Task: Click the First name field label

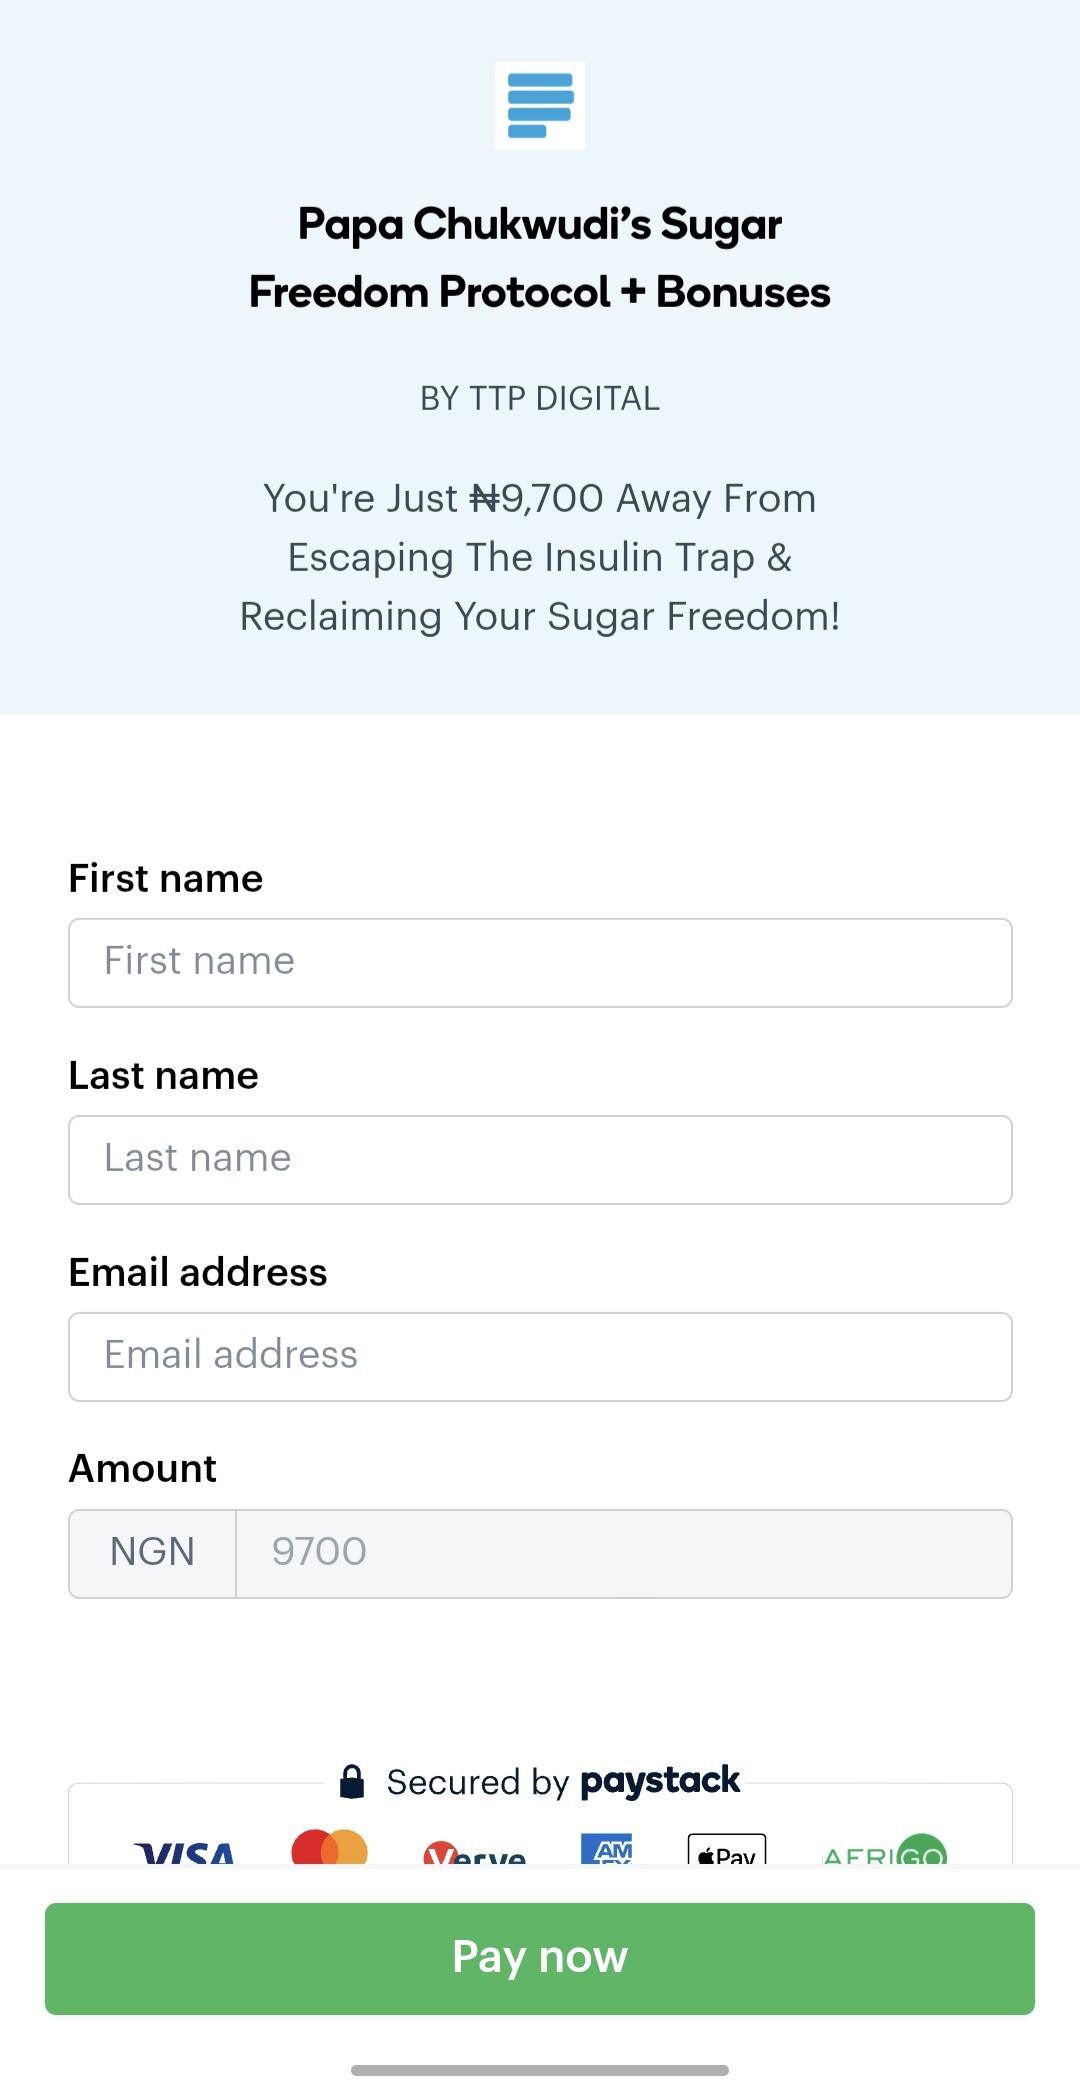Action: [165, 878]
